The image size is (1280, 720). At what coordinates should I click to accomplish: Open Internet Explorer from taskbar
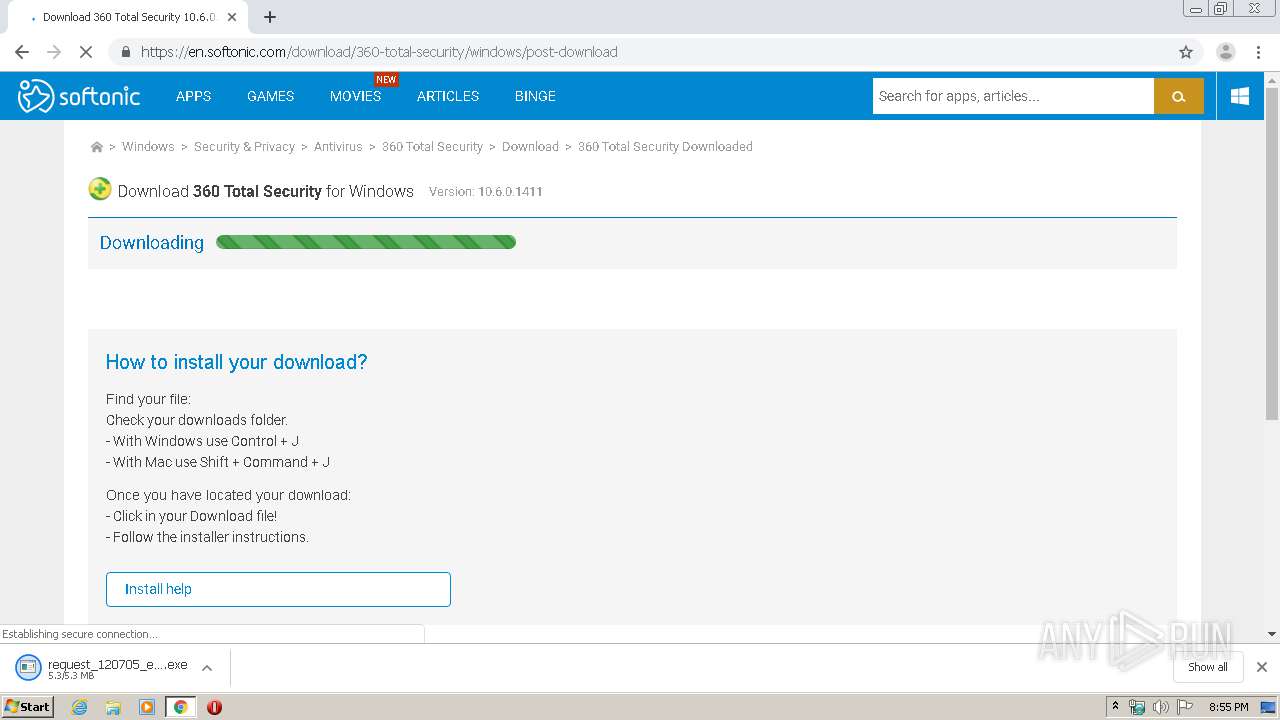pos(79,707)
